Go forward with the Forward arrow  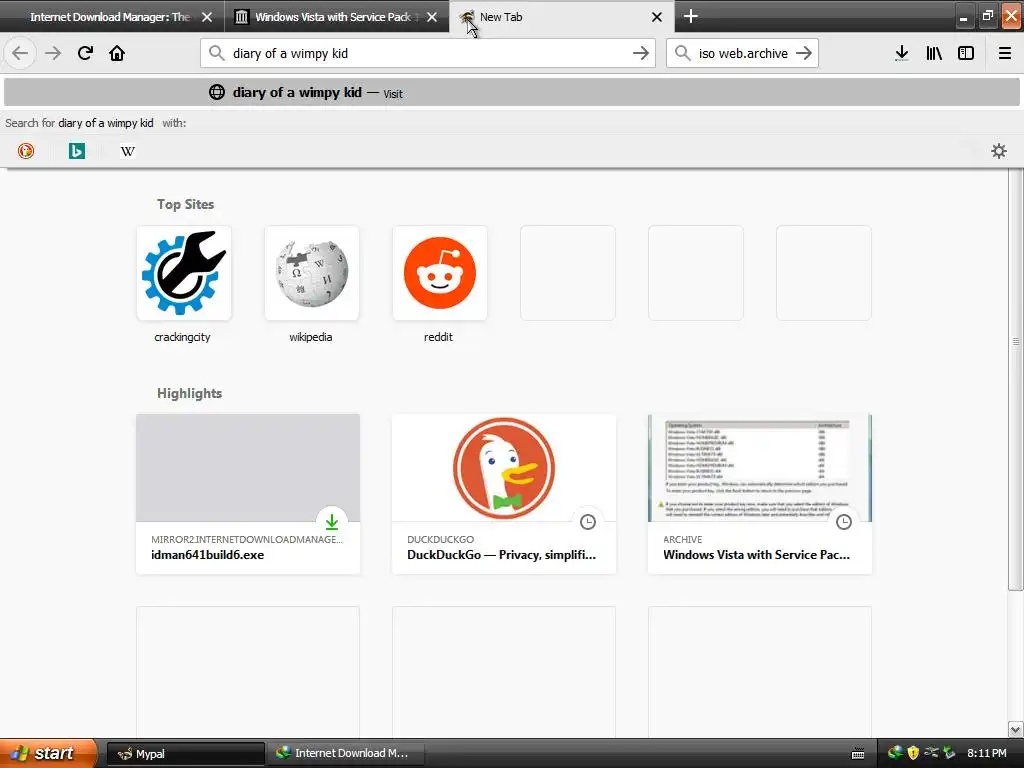coord(53,53)
